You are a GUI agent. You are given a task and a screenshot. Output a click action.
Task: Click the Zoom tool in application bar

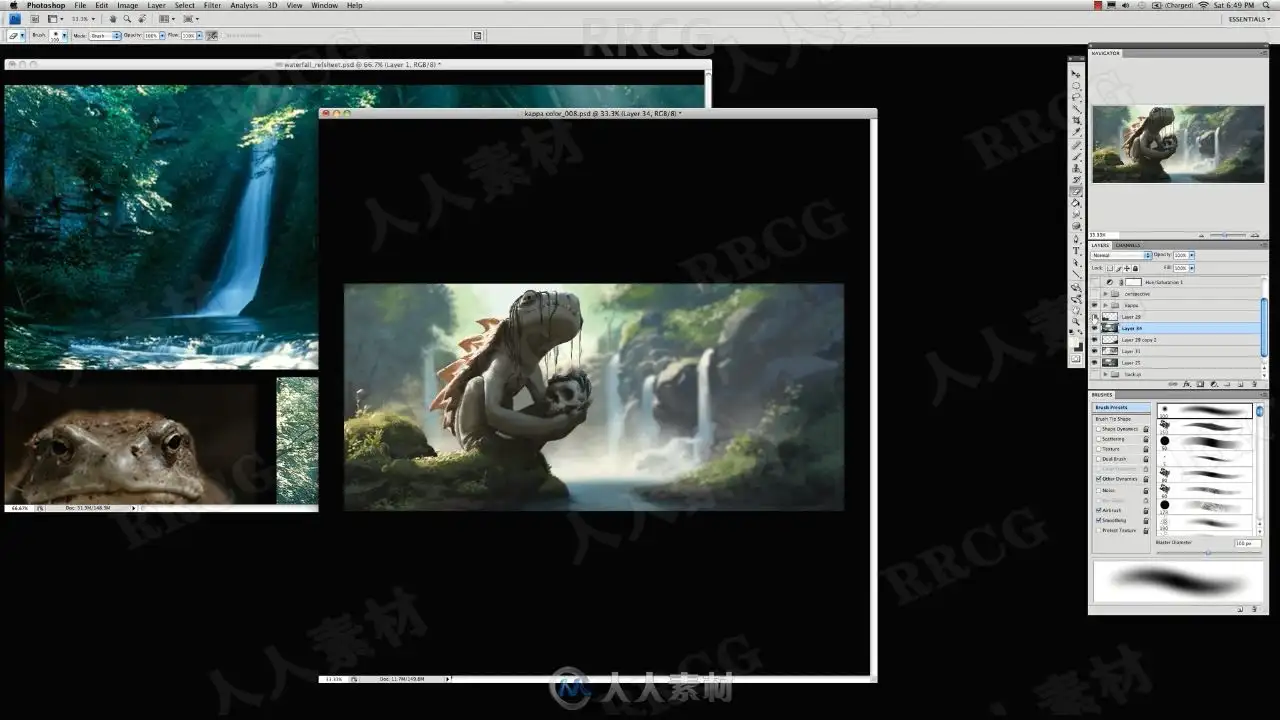pyautogui.click(x=127, y=19)
